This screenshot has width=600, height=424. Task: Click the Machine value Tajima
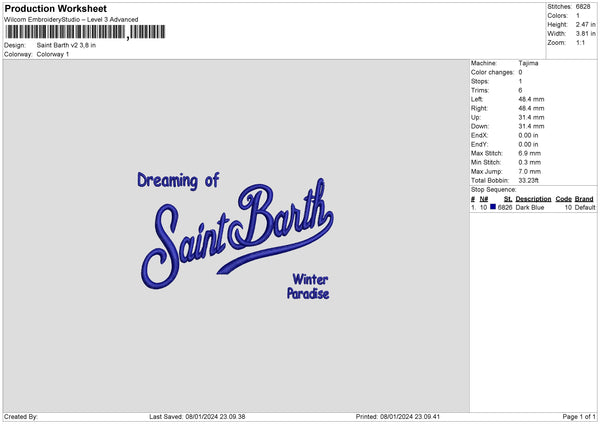pyautogui.click(x=528, y=63)
